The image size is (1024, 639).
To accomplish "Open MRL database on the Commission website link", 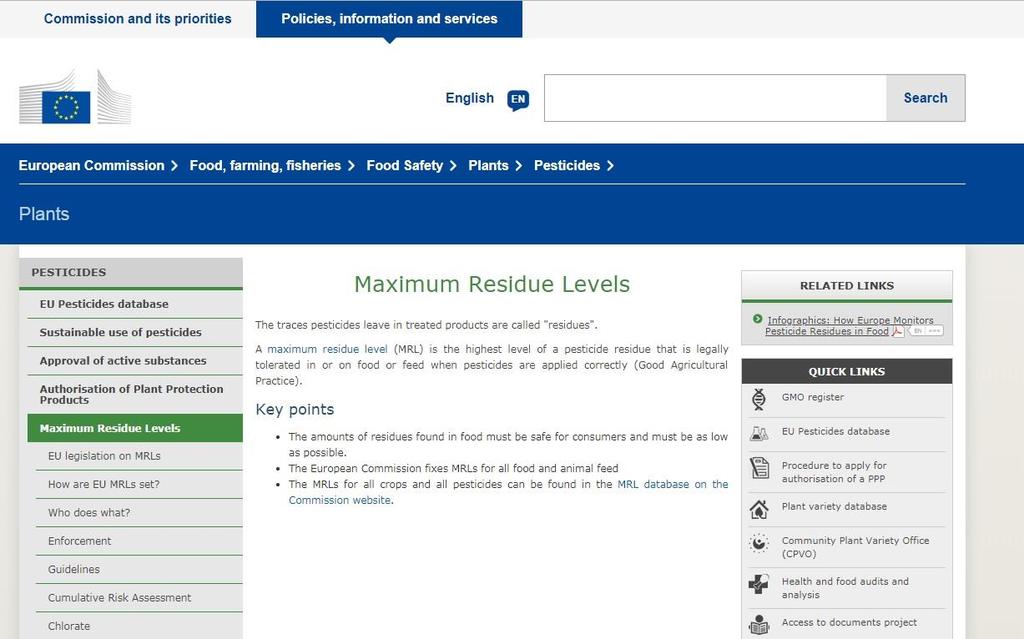I will pyautogui.click(x=508, y=492).
